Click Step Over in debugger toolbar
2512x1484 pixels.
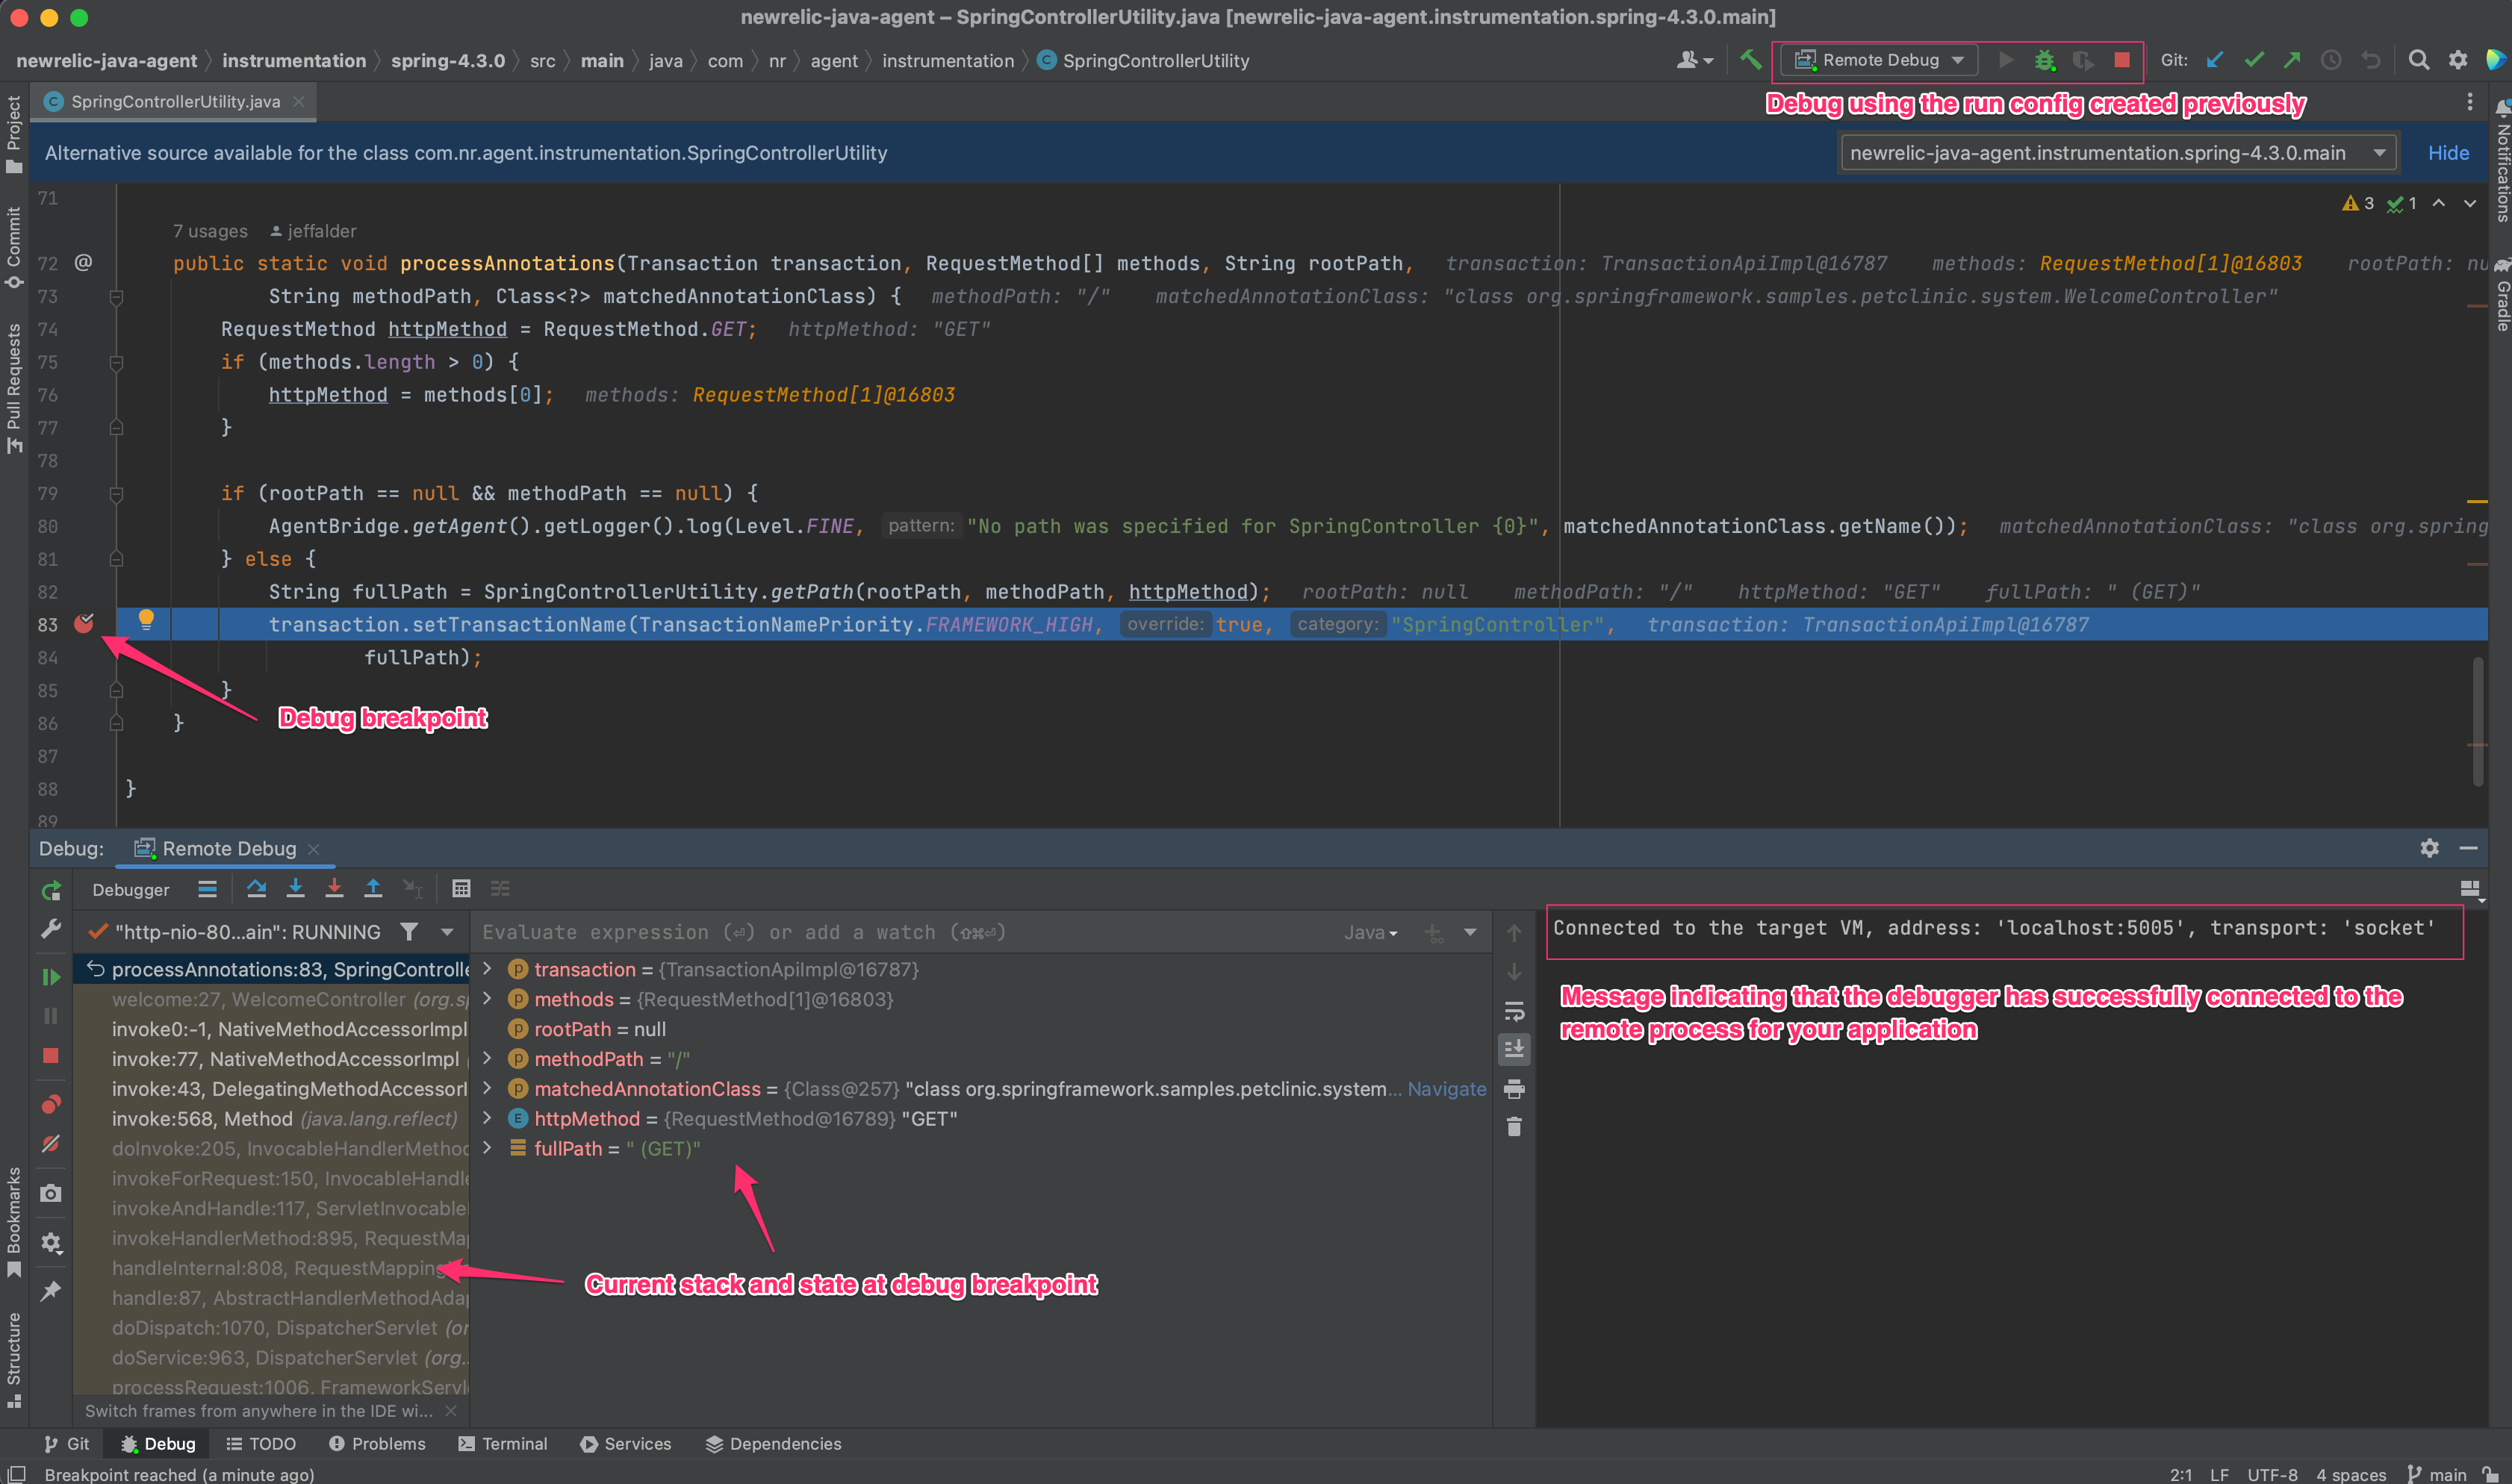click(256, 888)
